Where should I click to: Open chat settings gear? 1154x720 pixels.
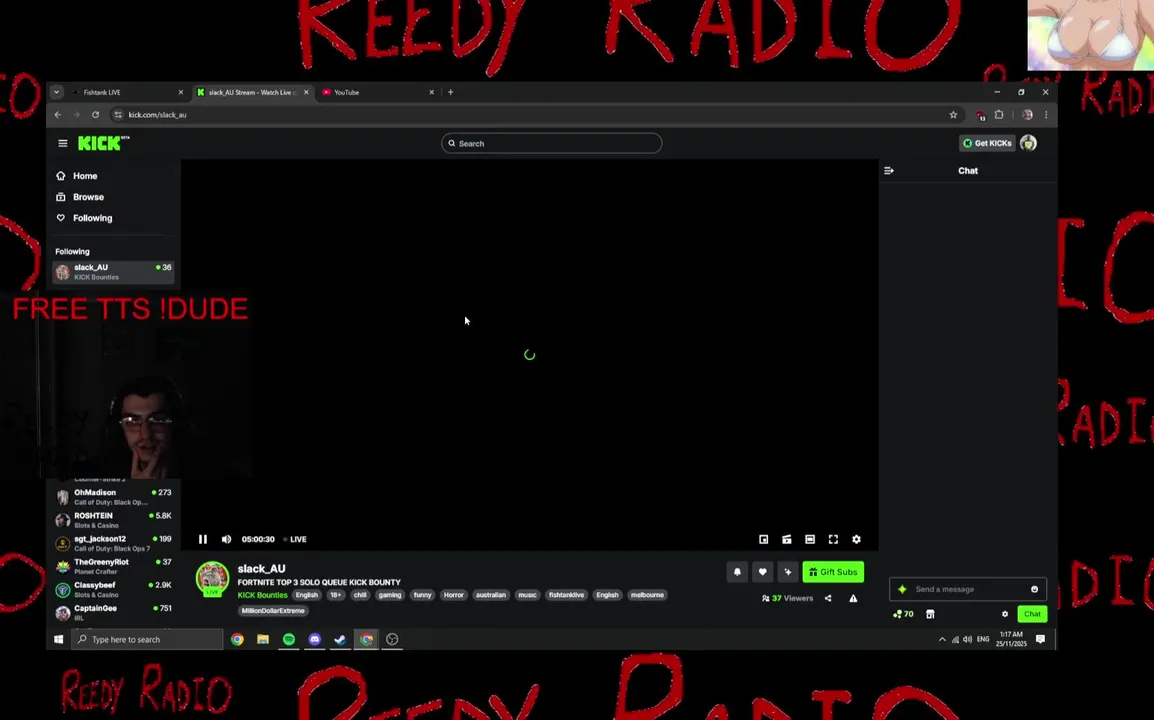[x=1005, y=614]
